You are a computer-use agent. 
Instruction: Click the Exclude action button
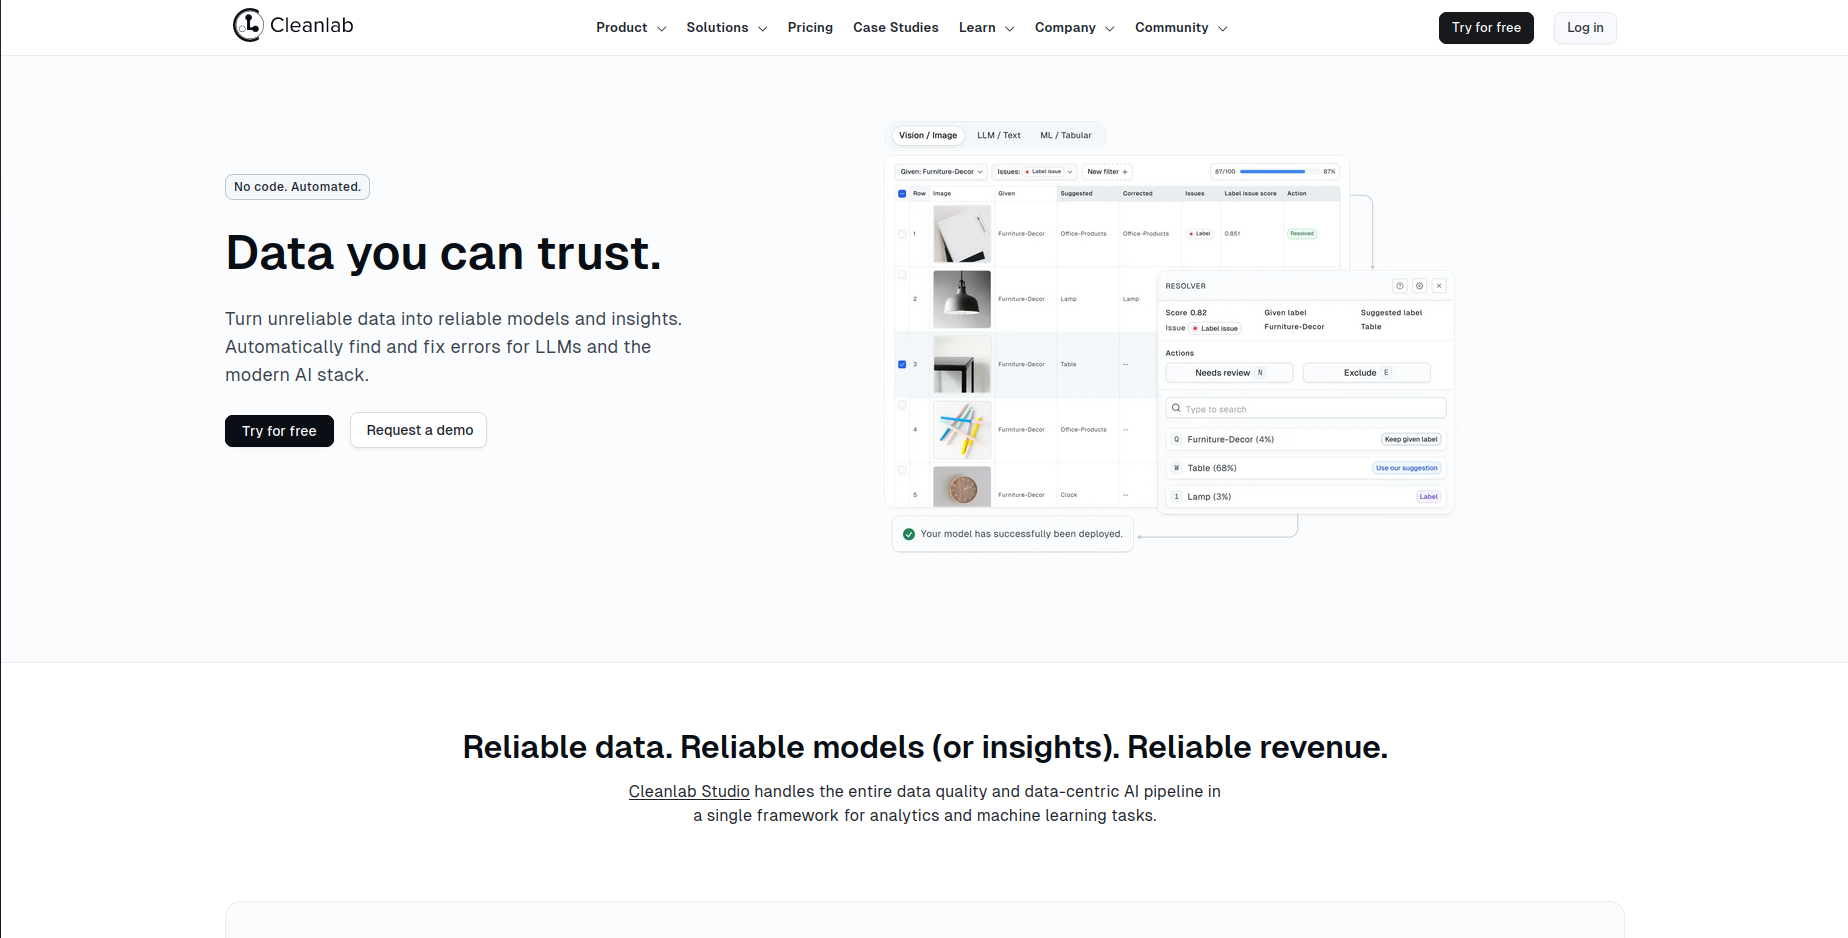click(1366, 372)
